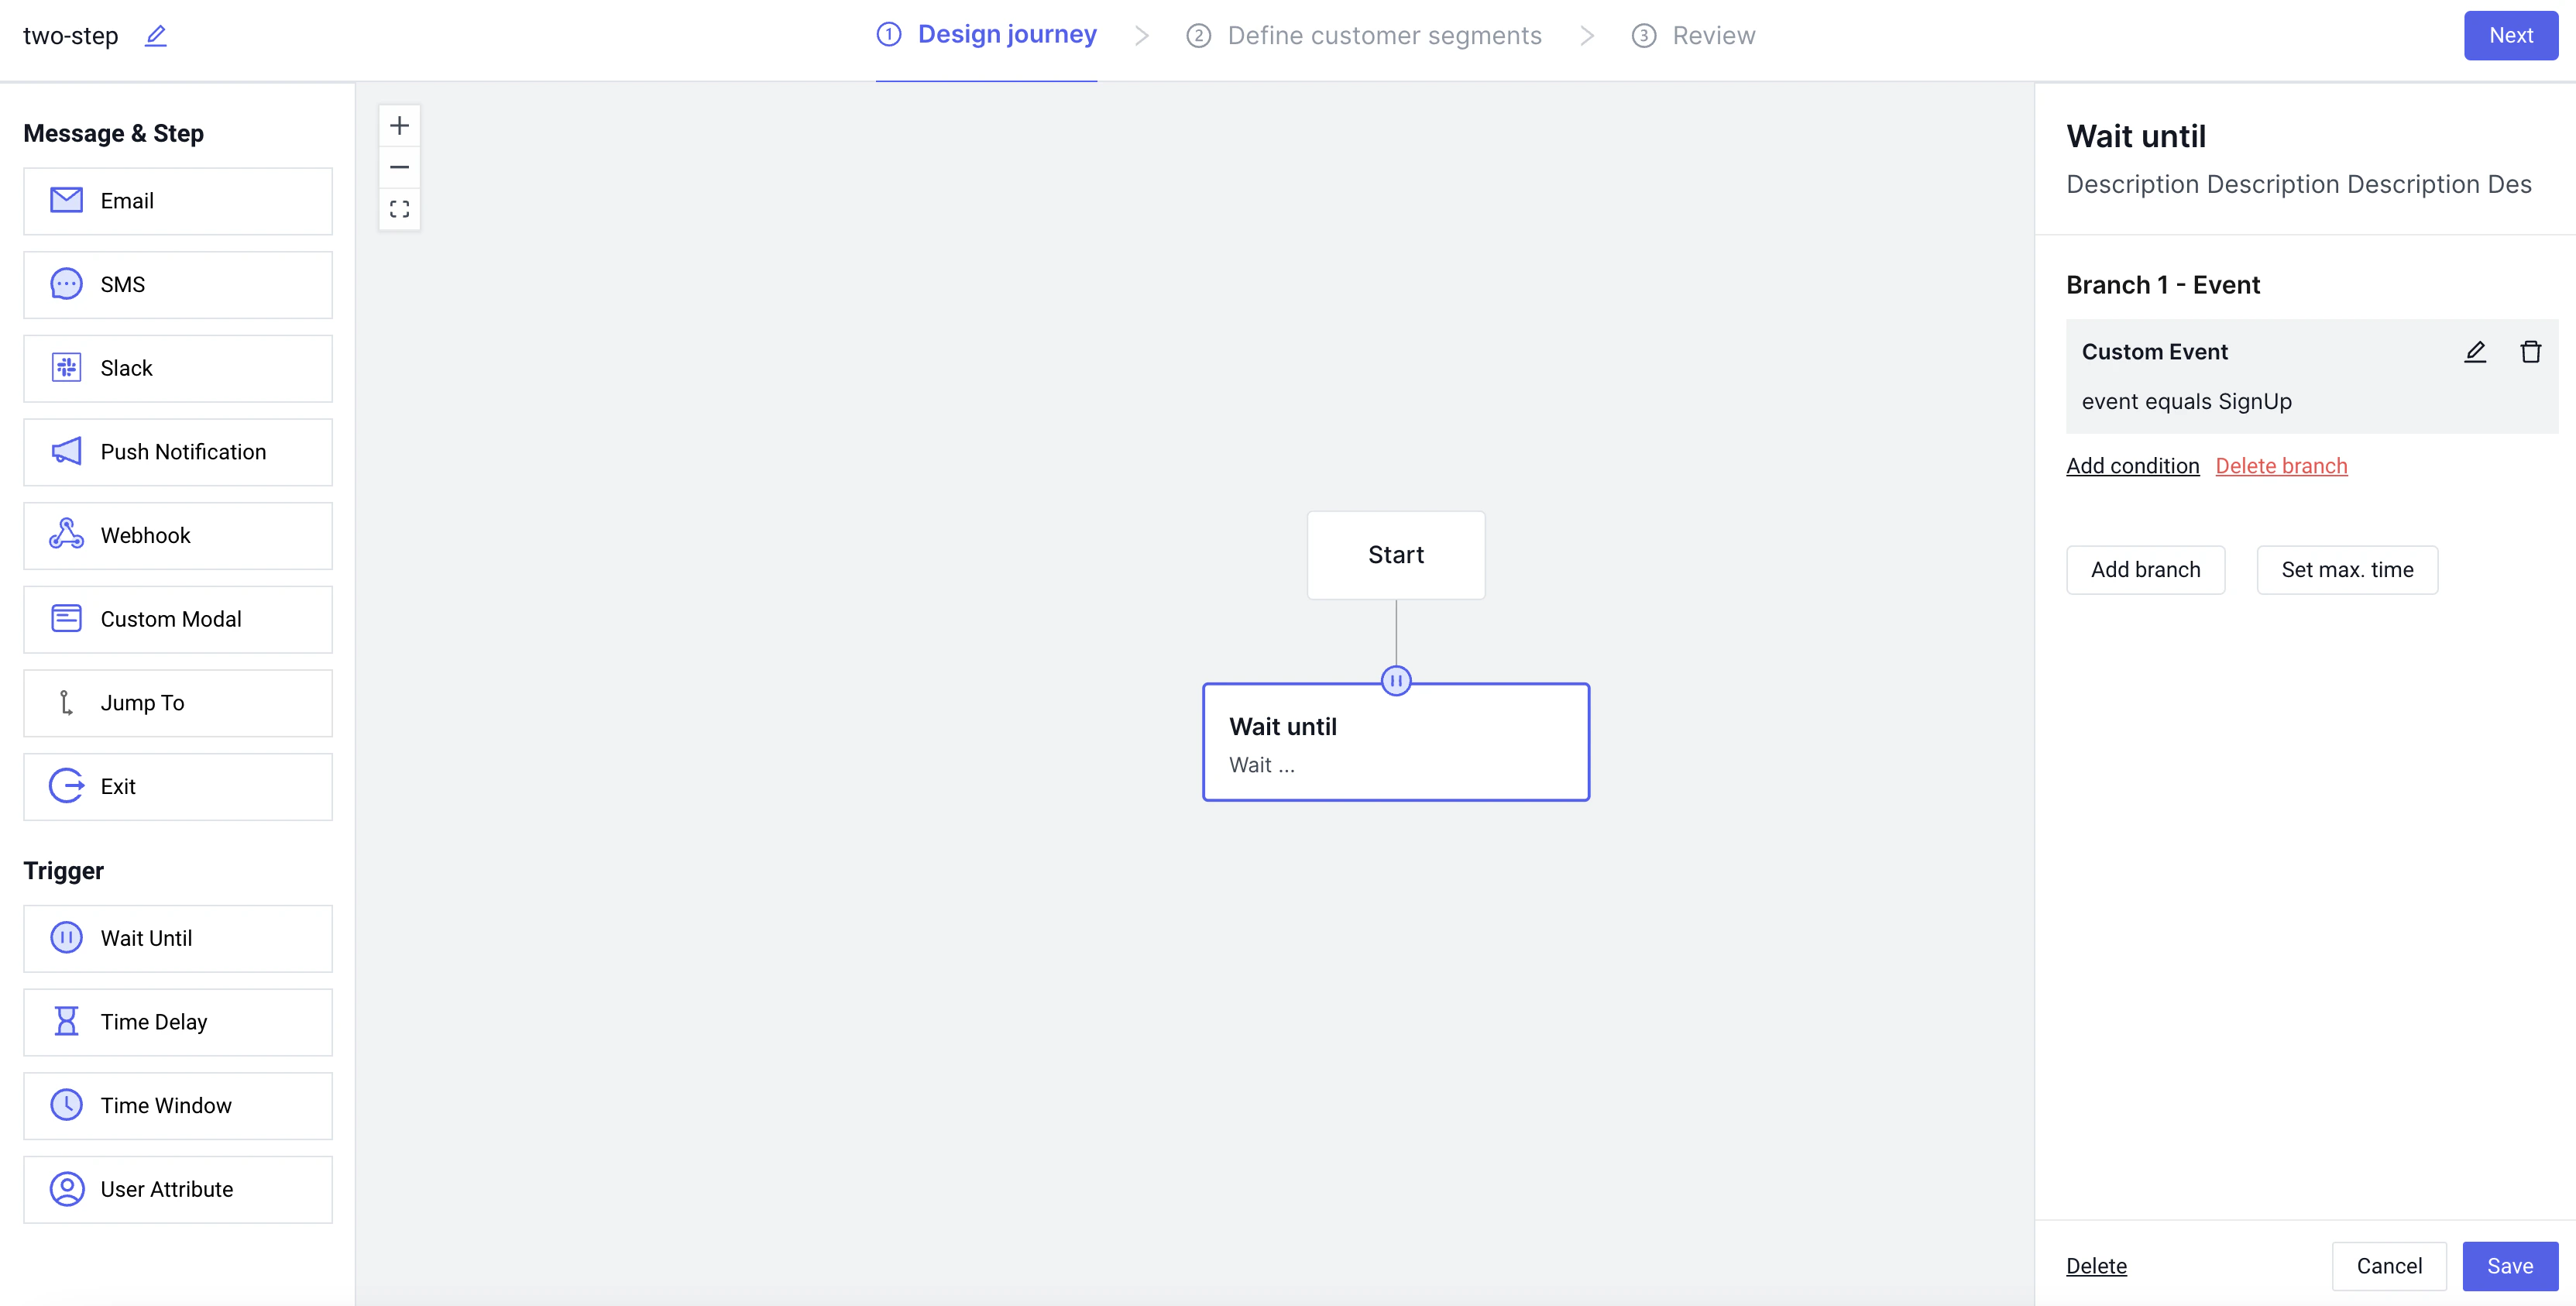Click Delete branch link
Image resolution: width=2576 pixels, height=1306 pixels.
click(x=2281, y=465)
